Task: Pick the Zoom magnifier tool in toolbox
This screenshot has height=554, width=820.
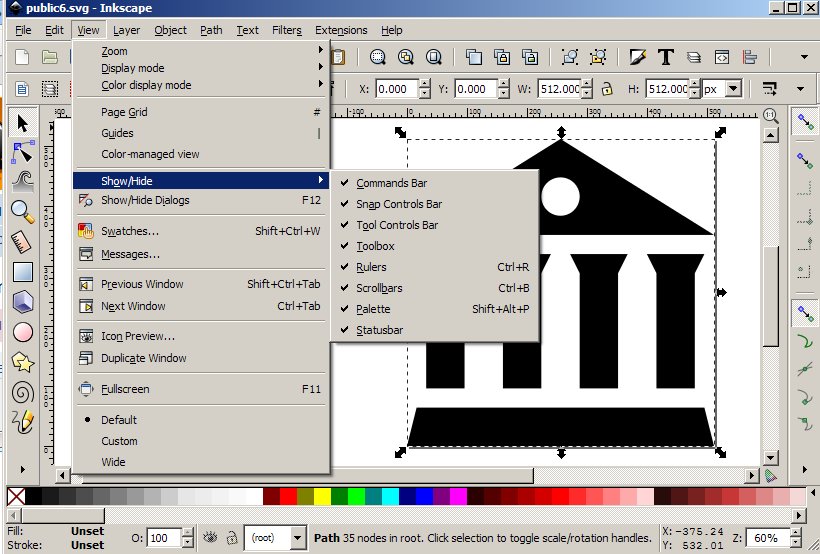Action: (23, 211)
